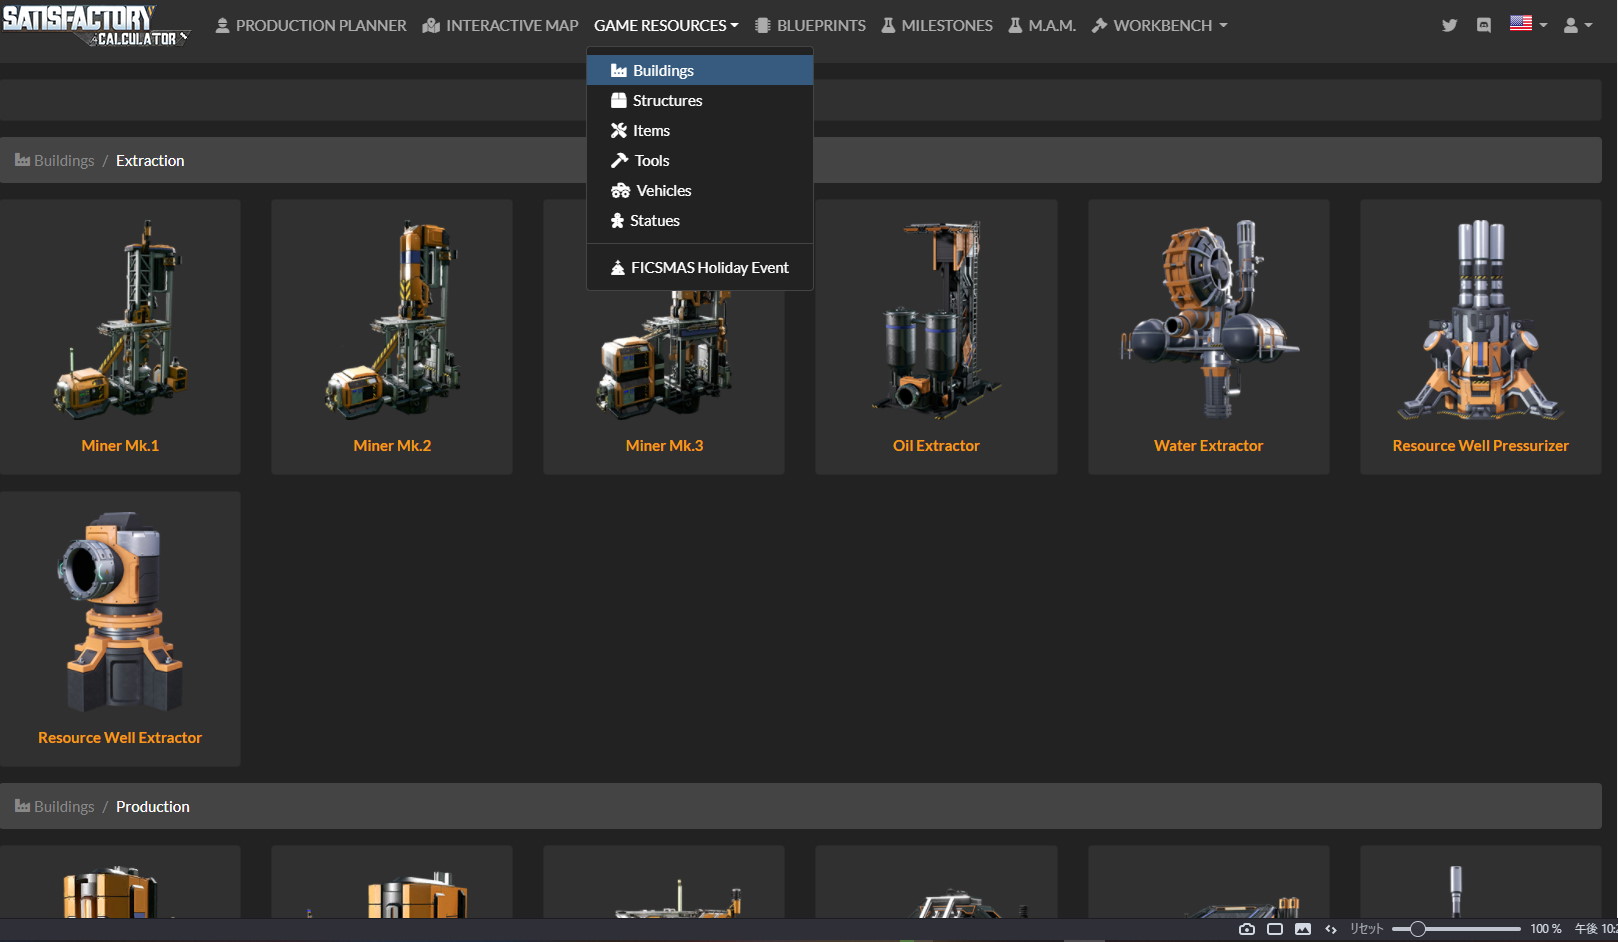The image size is (1618, 942).
Task: Open the M.A.M. research page
Action: tap(1042, 25)
